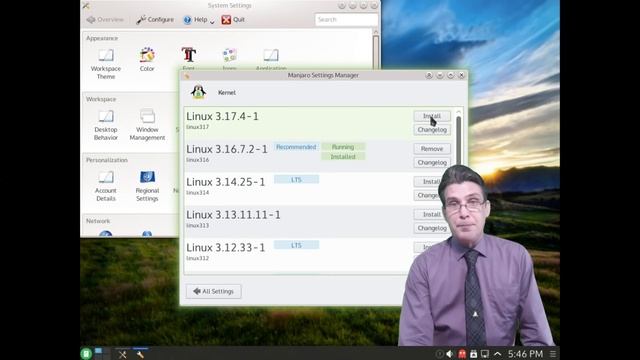Select the "Linux 3.16.7.2-1" entry text

[x=227, y=149]
